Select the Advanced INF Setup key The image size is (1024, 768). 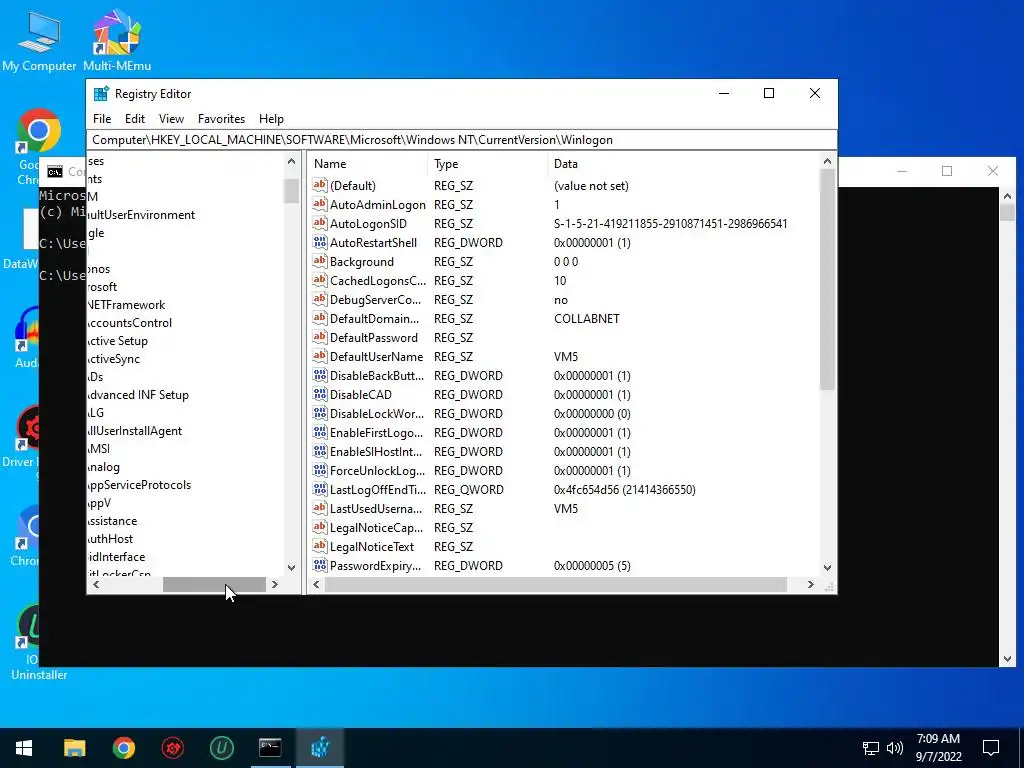pyautogui.click(x=138, y=395)
